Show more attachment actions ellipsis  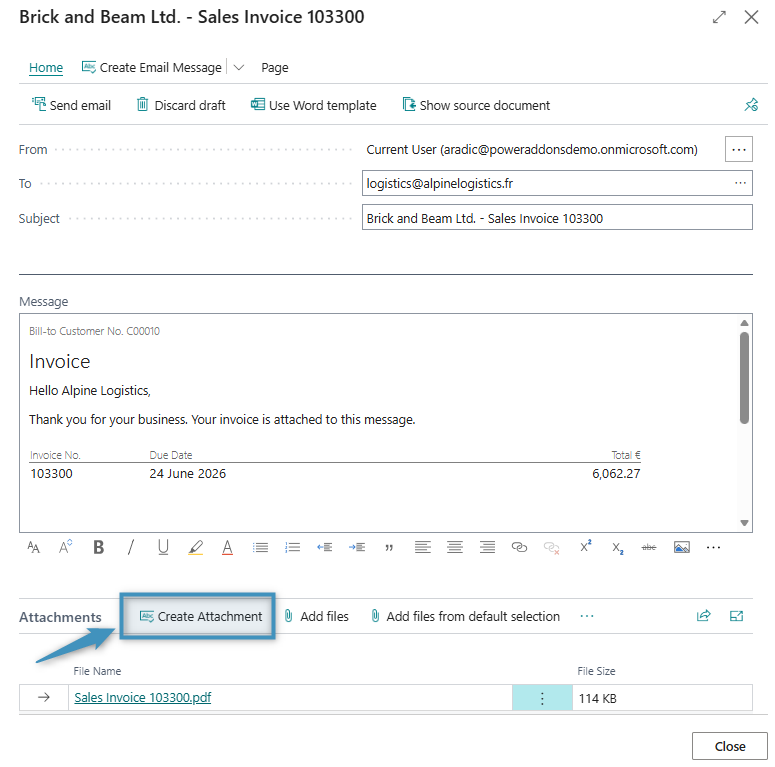(587, 616)
